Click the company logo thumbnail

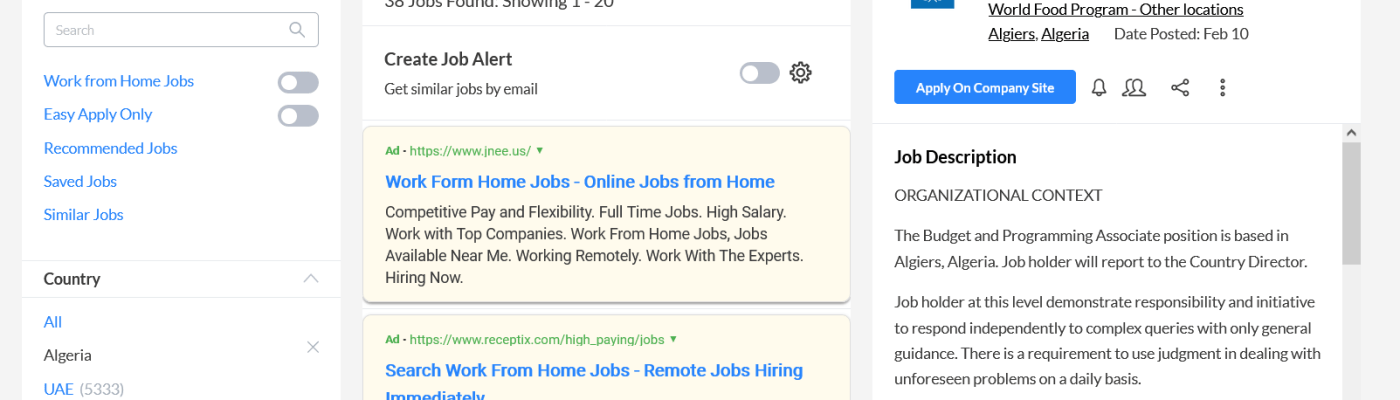[x=932, y=5]
